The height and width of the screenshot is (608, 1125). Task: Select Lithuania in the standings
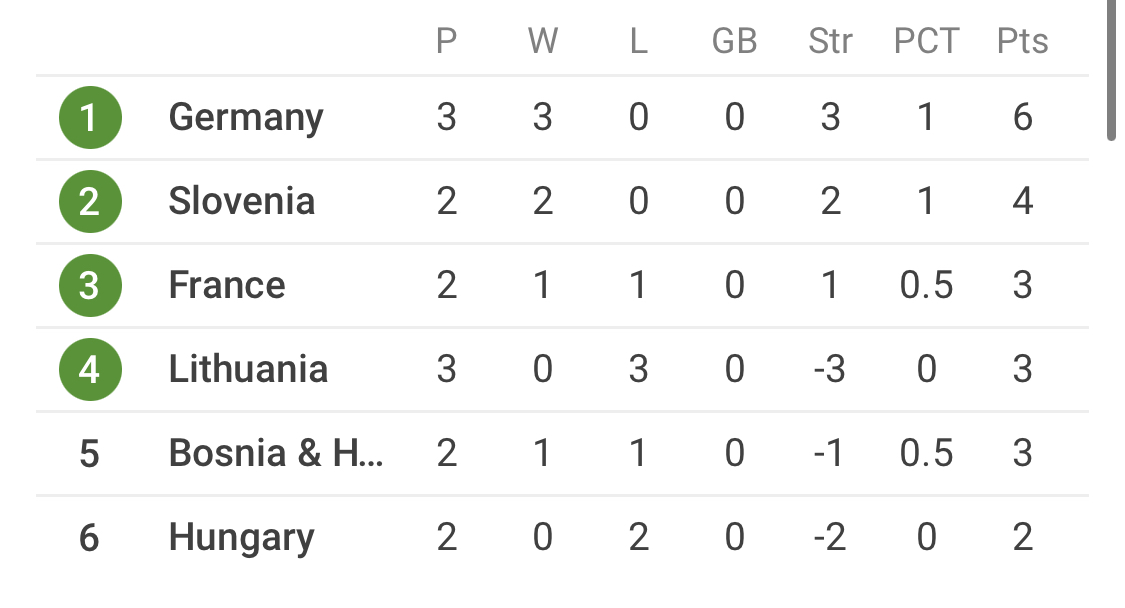(248, 370)
